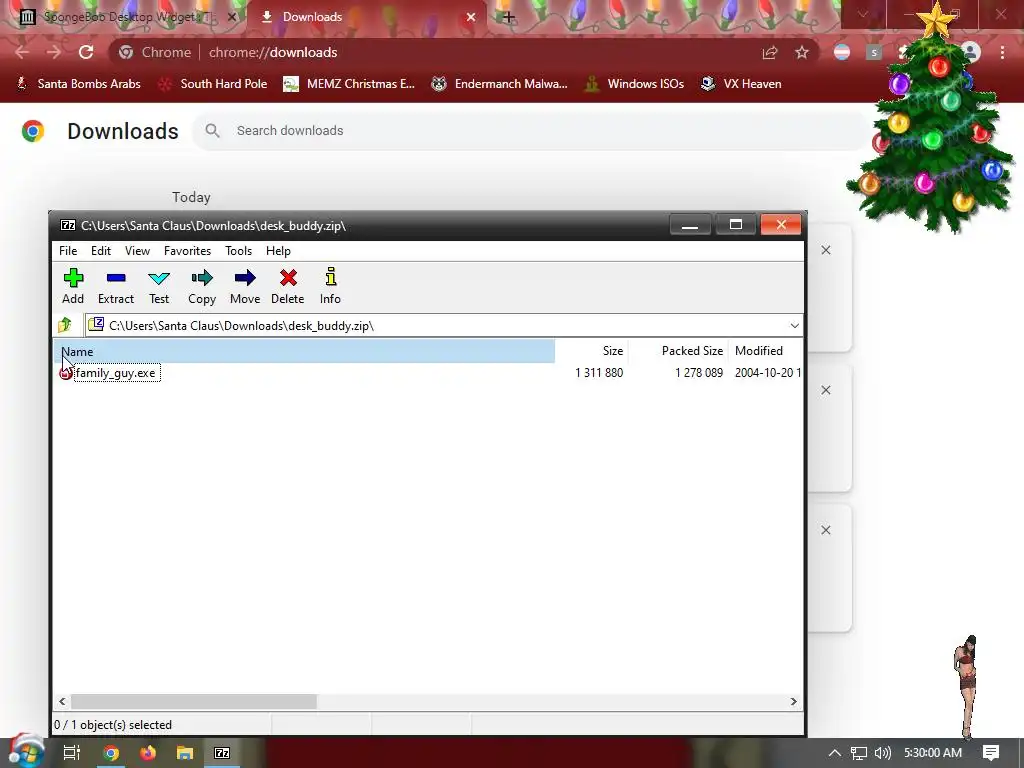
Task: Close the SpongeBob Desktop Widget tab
Action: 232,17
